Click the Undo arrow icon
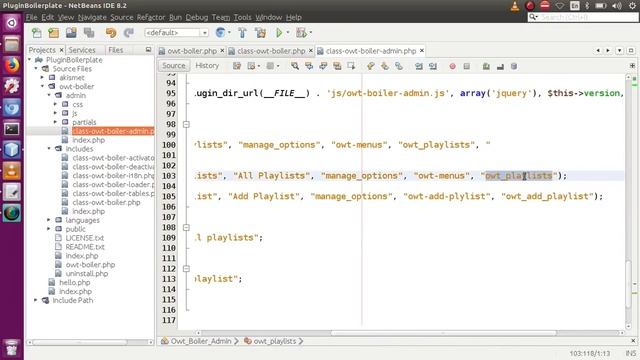 pyautogui.click(x=111, y=33)
